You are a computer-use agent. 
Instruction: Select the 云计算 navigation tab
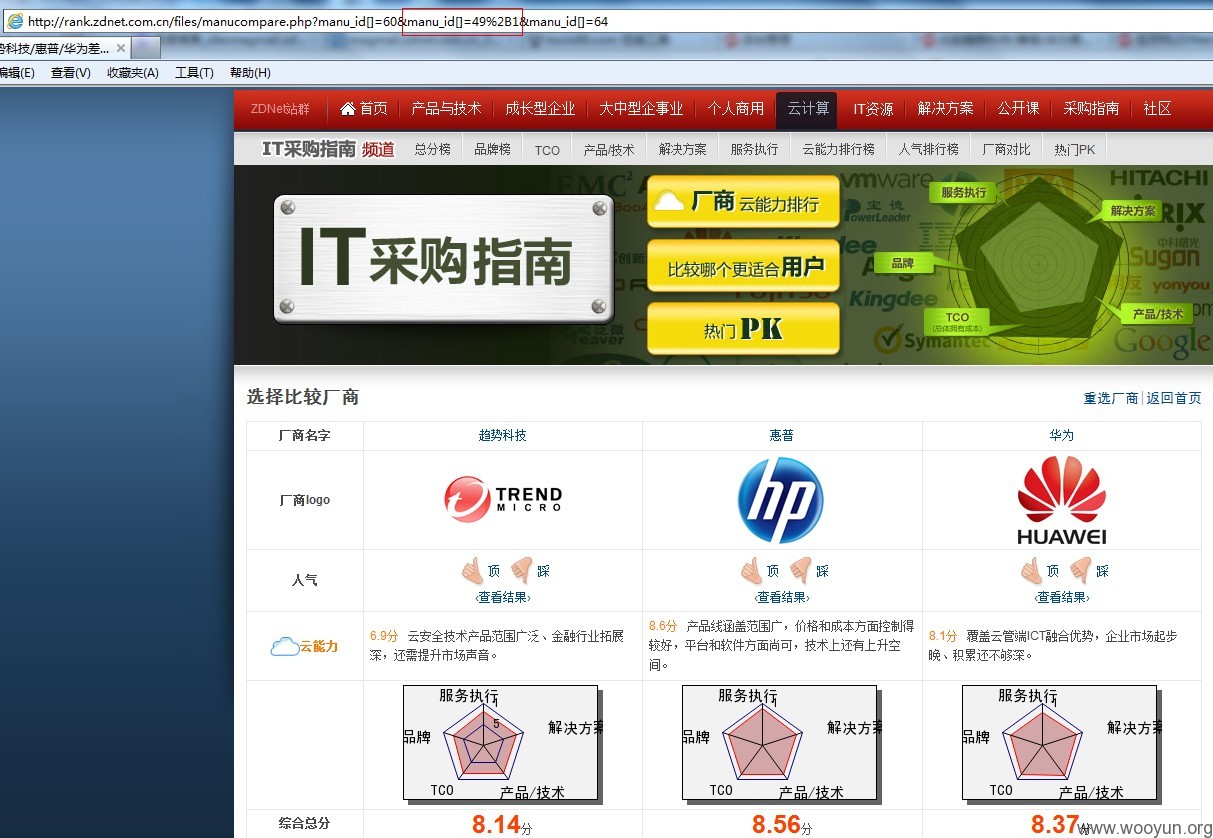point(808,109)
